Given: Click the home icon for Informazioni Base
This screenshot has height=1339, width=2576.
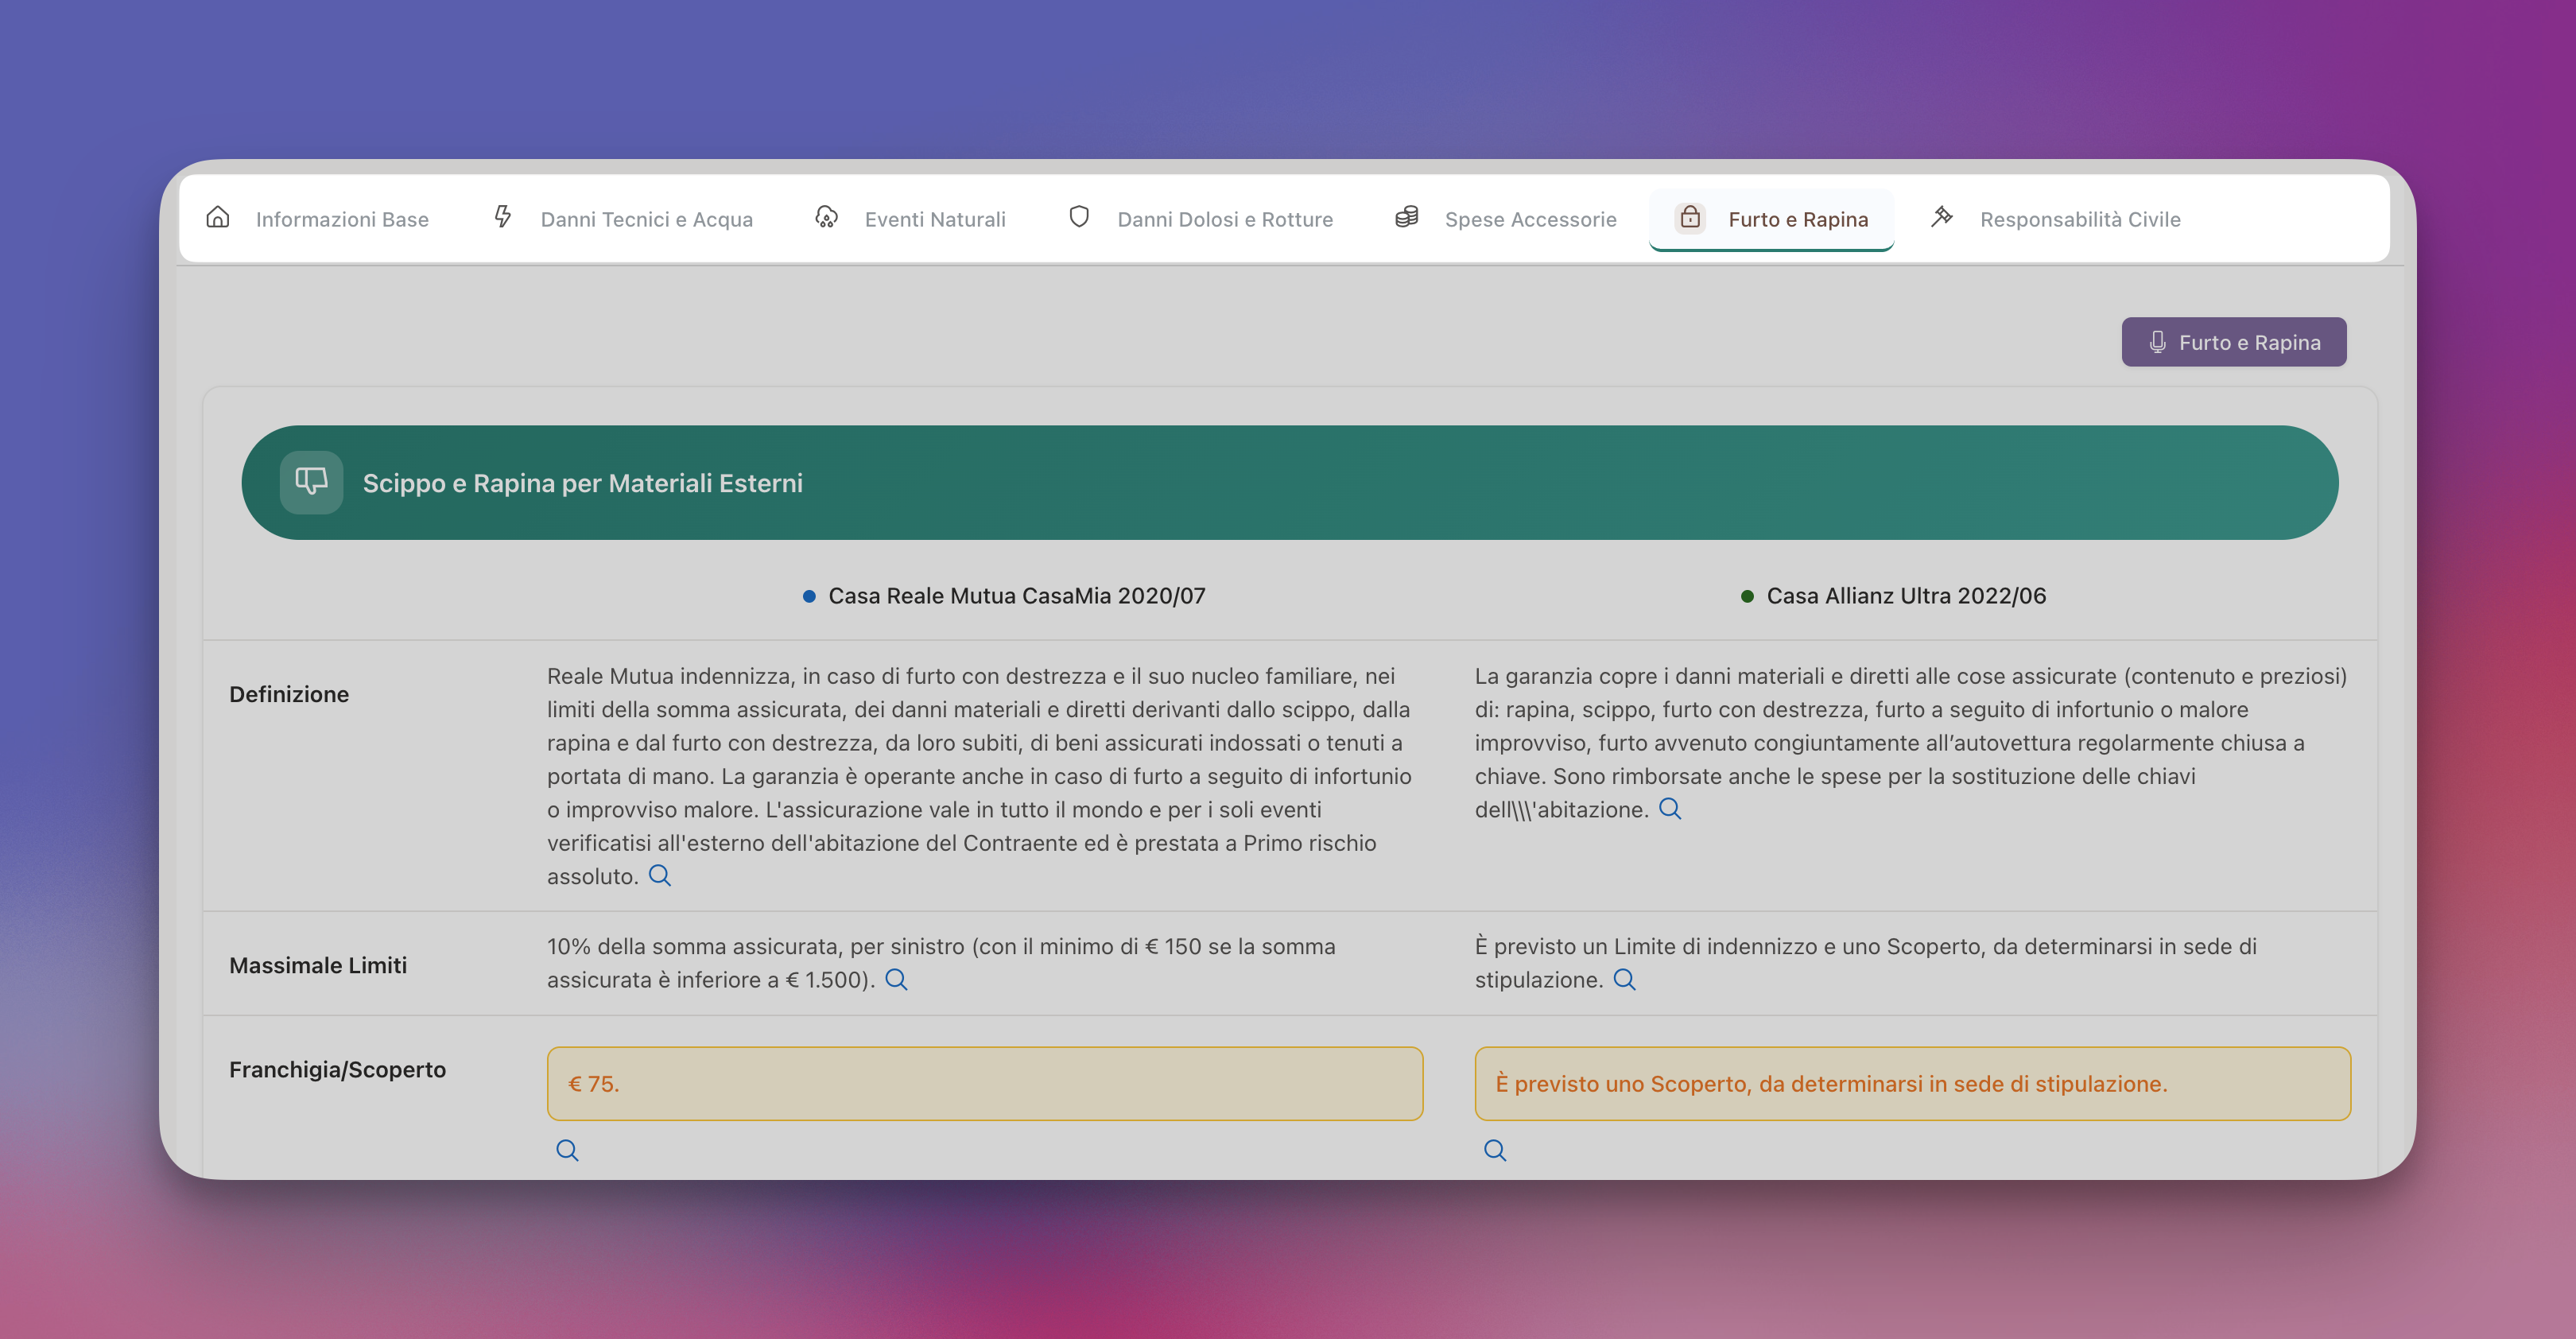Looking at the screenshot, I should (x=218, y=218).
